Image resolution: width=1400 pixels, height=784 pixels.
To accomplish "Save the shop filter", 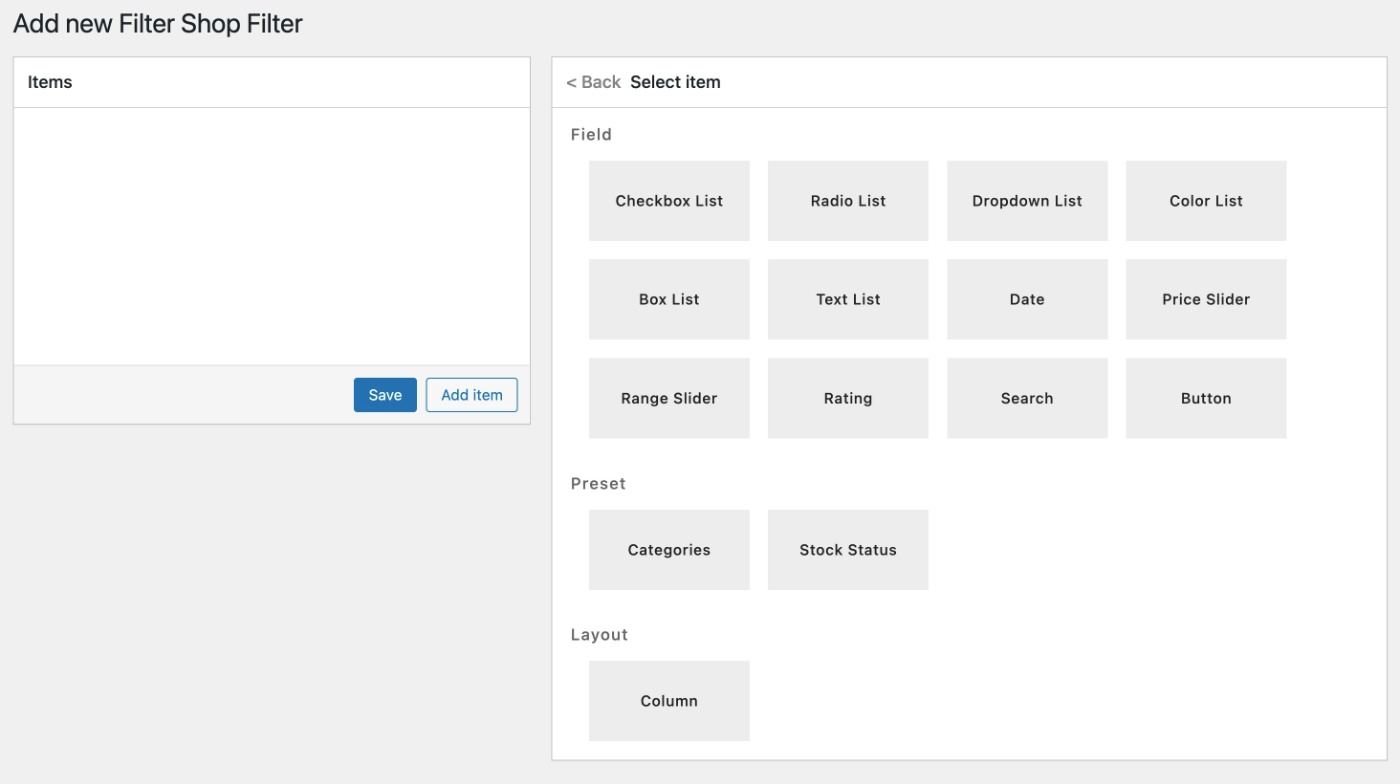I will click(385, 395).
